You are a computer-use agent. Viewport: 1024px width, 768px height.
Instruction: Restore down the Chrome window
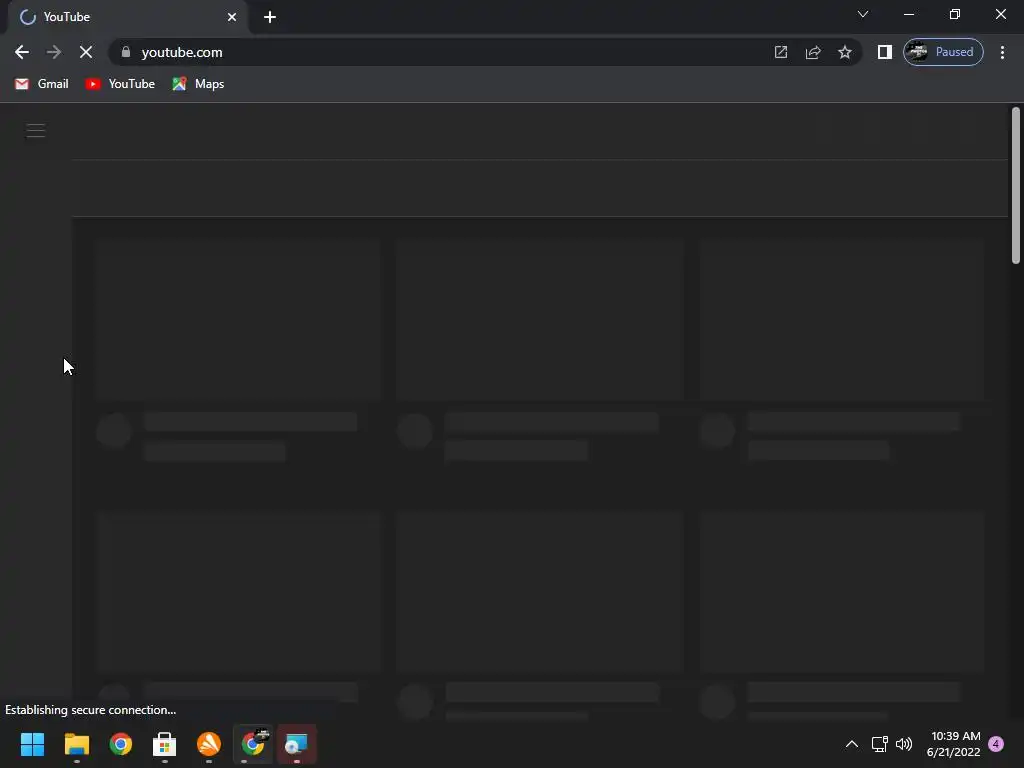tap(955, 14)
